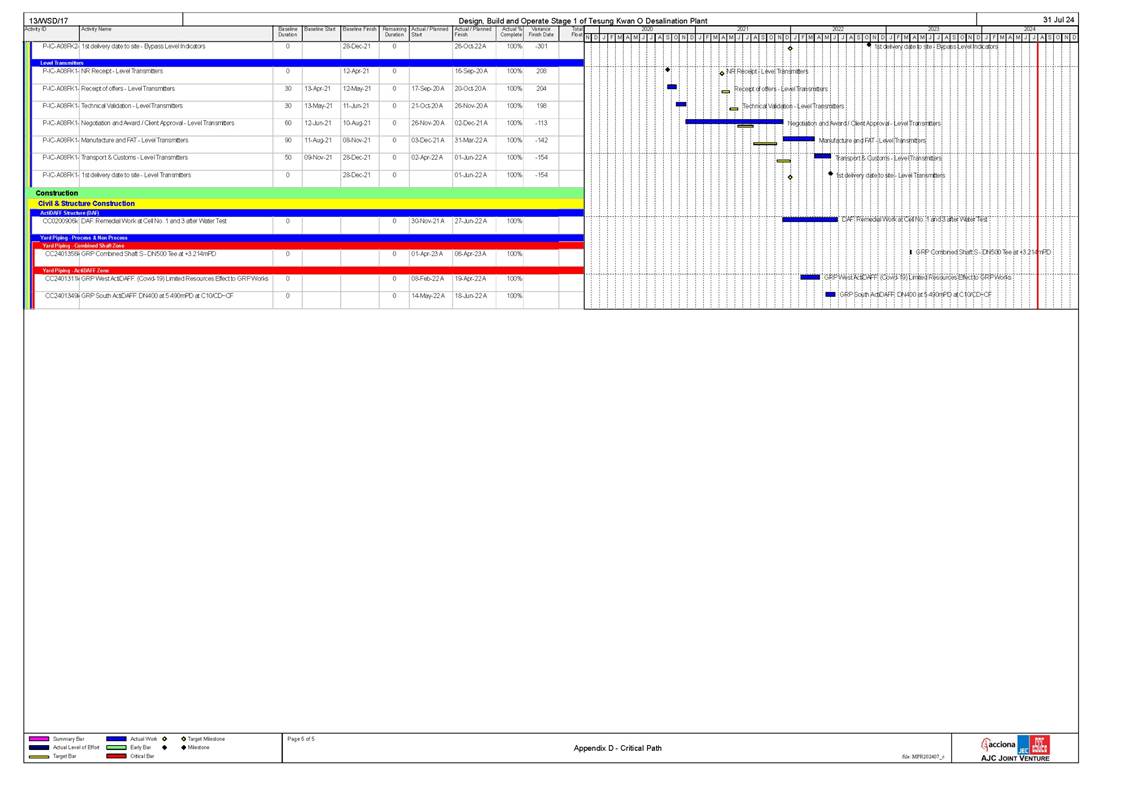Click the blue DAF Remedial Work Gantt bar
The width and height of the screenshot is (1123, 794).
click(809, 219)
